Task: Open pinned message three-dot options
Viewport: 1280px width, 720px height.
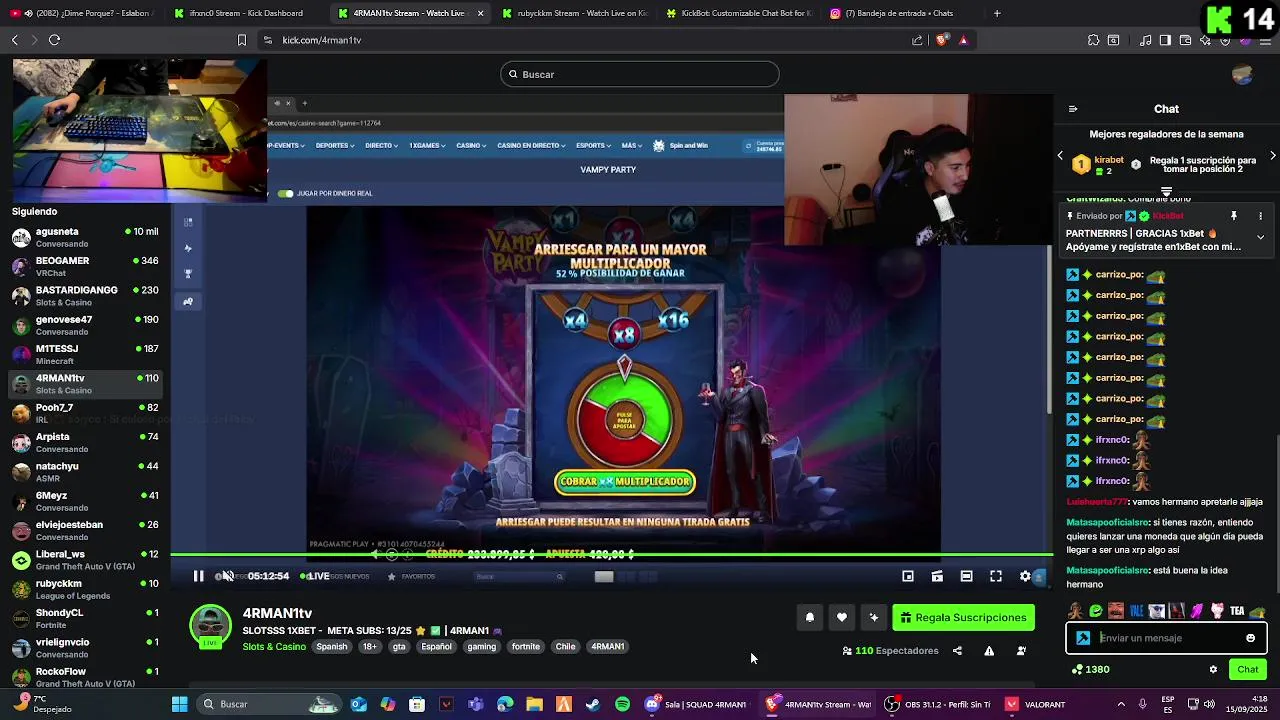Action: (1260, 216)
